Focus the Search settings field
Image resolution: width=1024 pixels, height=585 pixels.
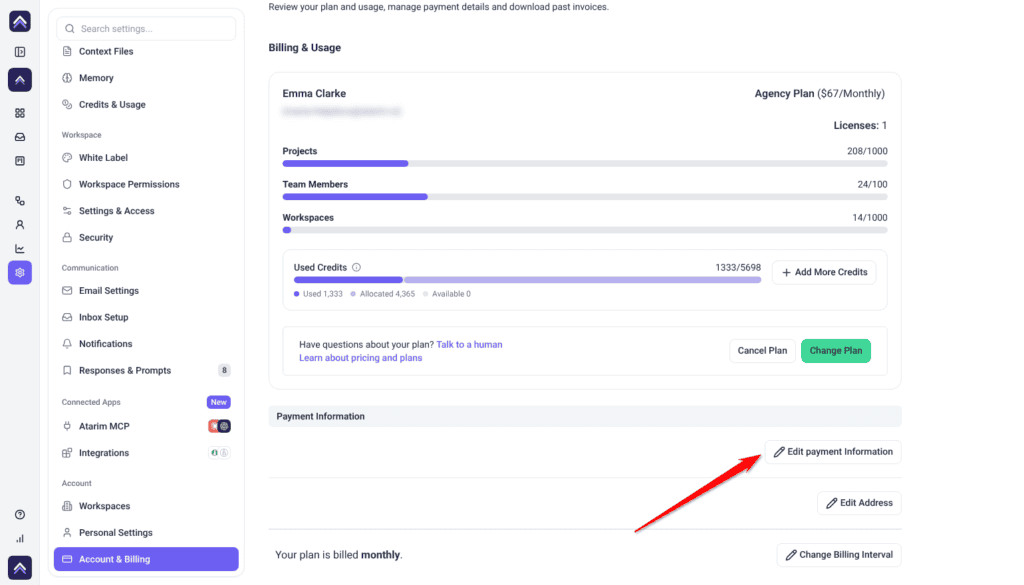(x=146, y=29)
